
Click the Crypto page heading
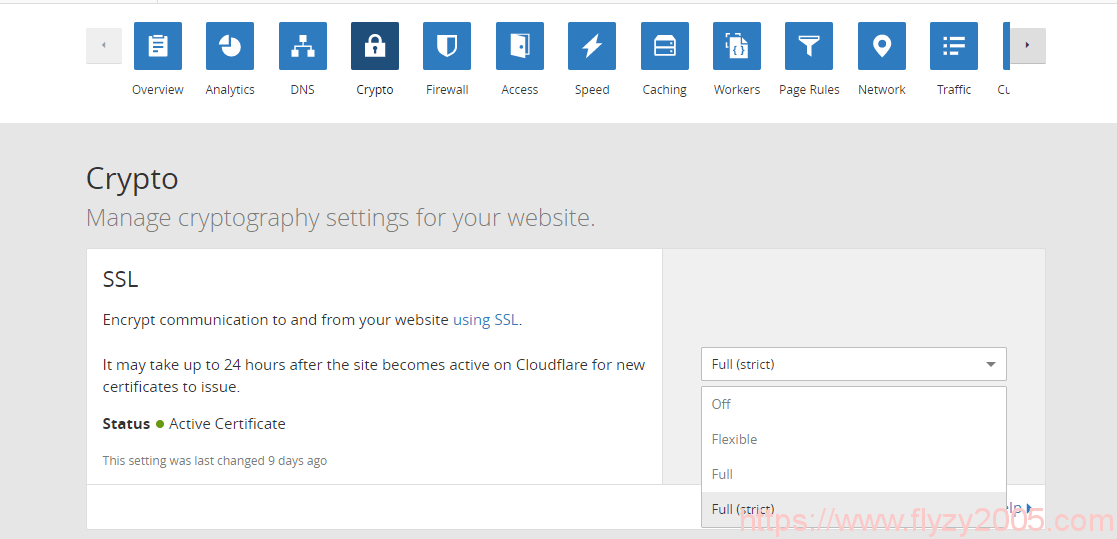coord(132,179)
